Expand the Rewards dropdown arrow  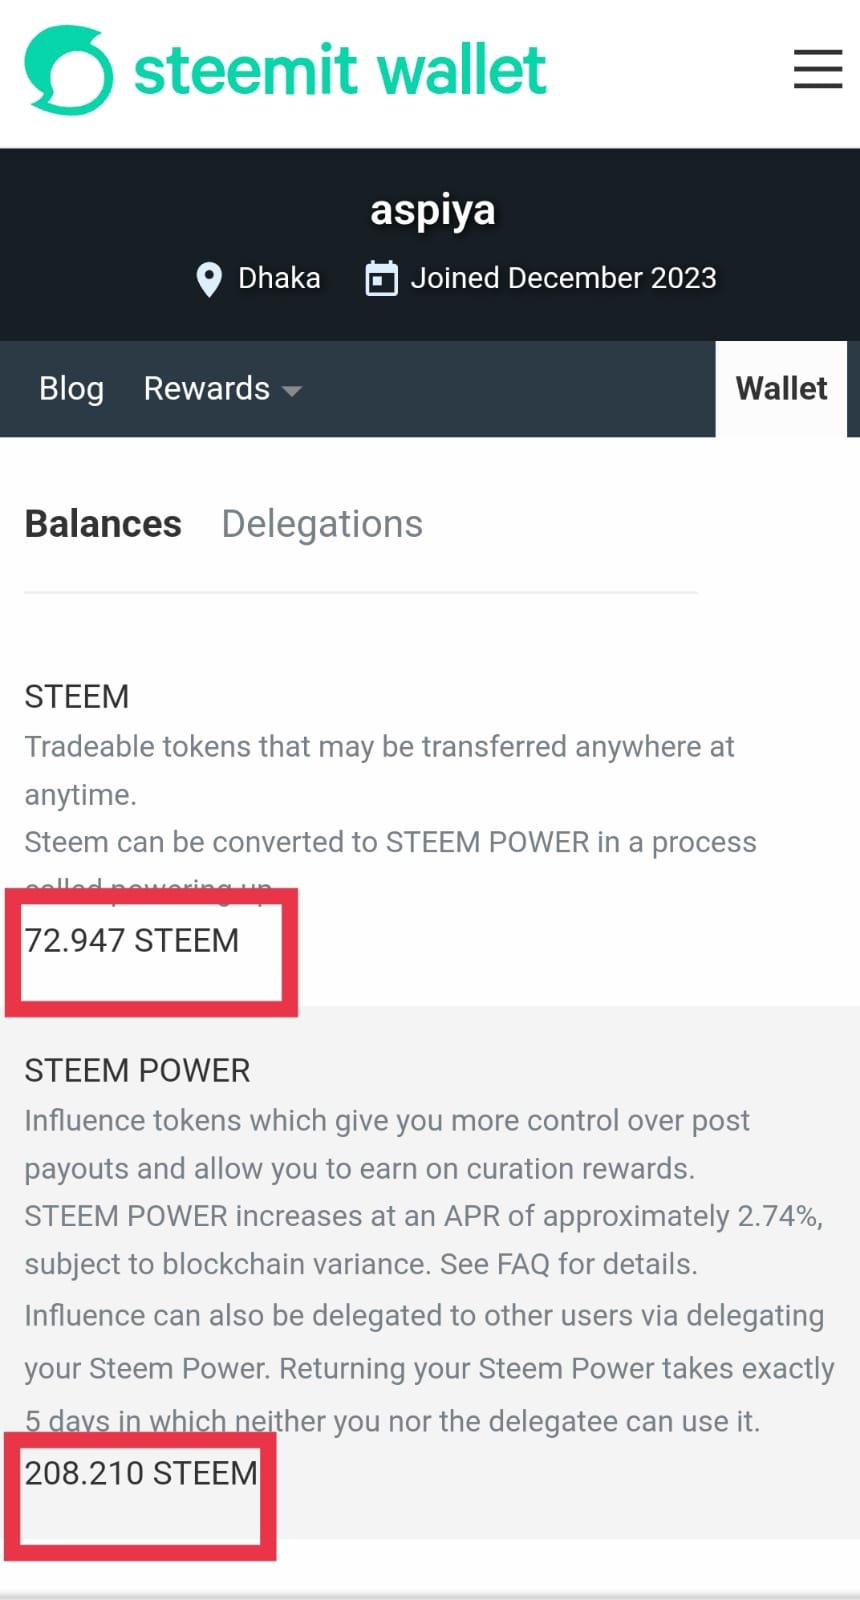292,391
